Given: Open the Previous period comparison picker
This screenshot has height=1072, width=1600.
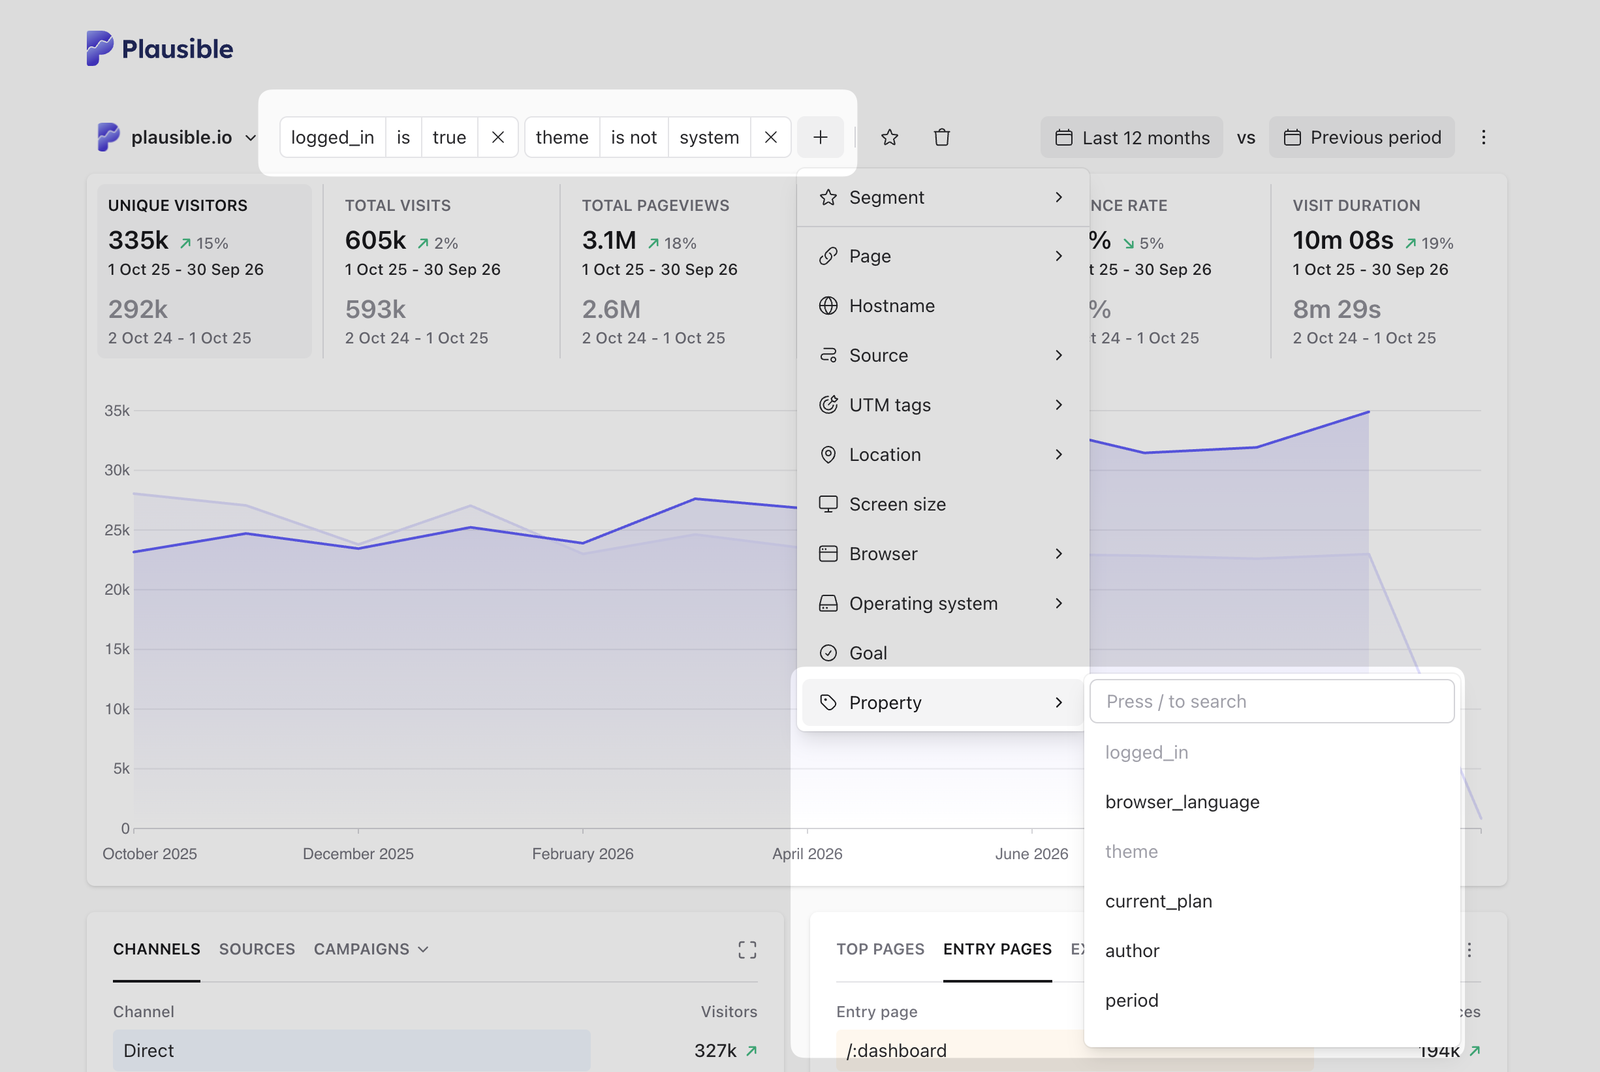Looking at the screenshot, I should (1362, 137).
